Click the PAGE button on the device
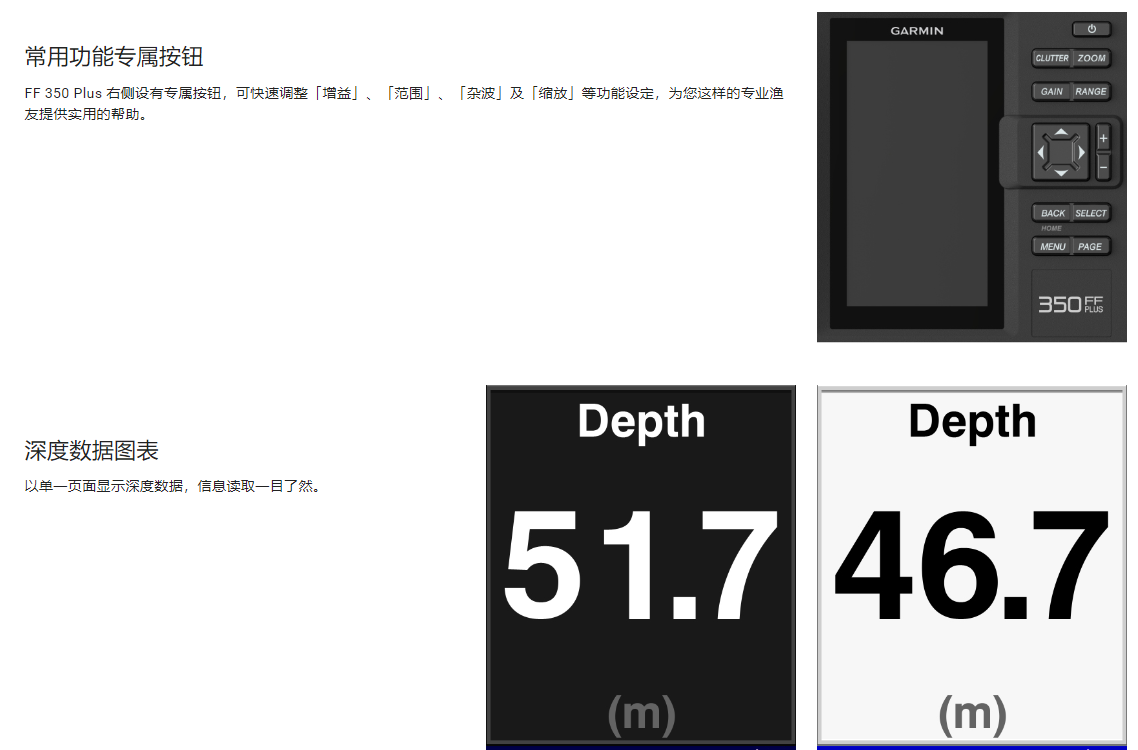 click(x=1092, y=247)
